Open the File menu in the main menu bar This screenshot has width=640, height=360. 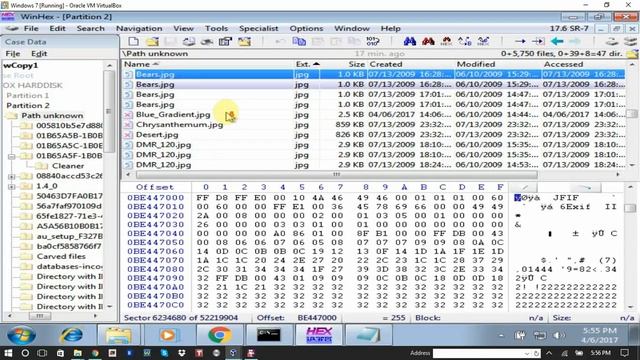pyautogui.click(x=31, y=28)
